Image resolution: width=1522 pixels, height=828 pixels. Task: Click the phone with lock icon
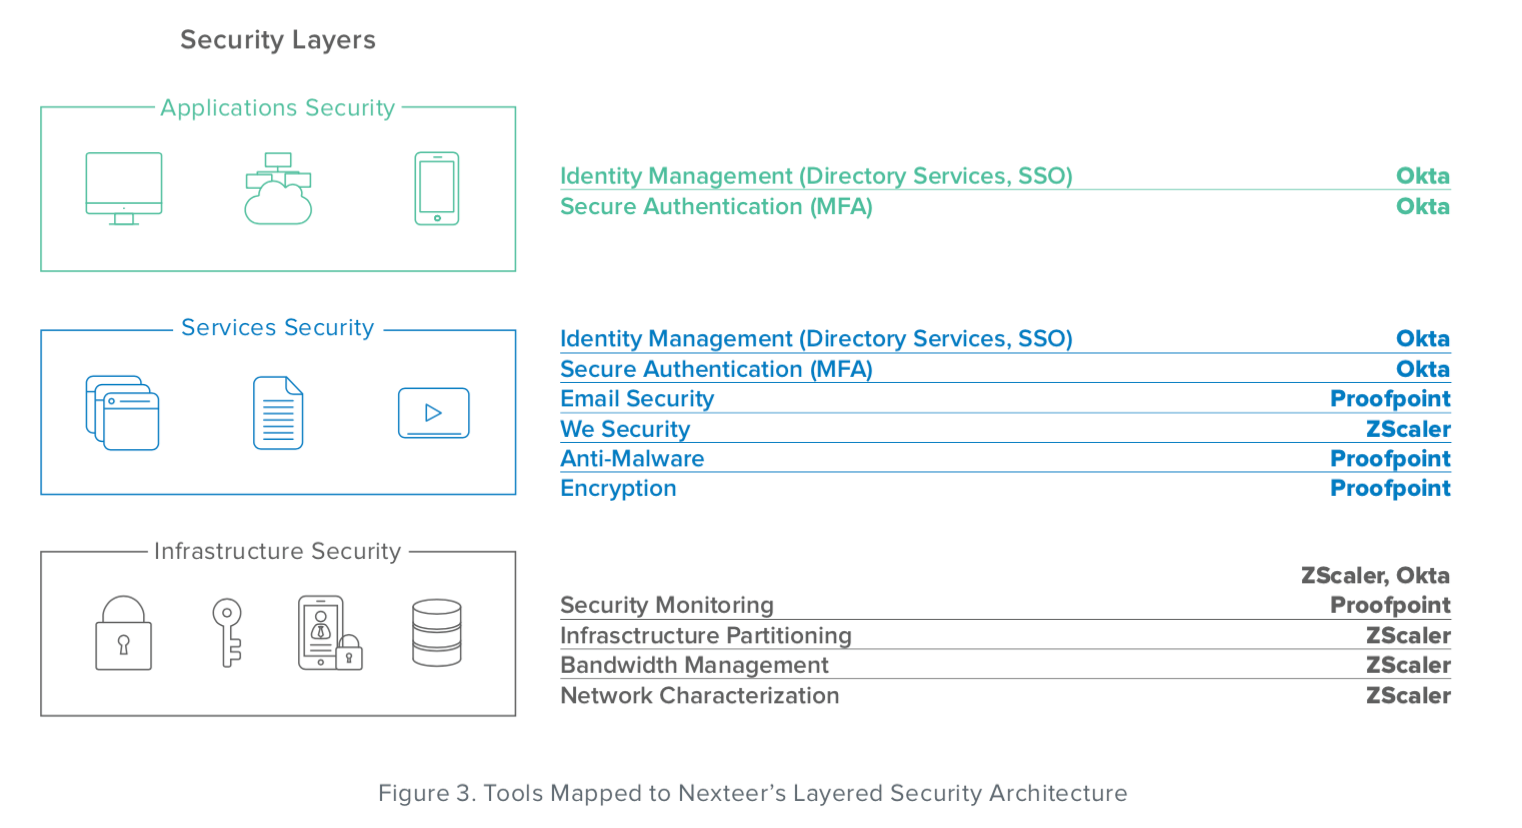[330, 633]
